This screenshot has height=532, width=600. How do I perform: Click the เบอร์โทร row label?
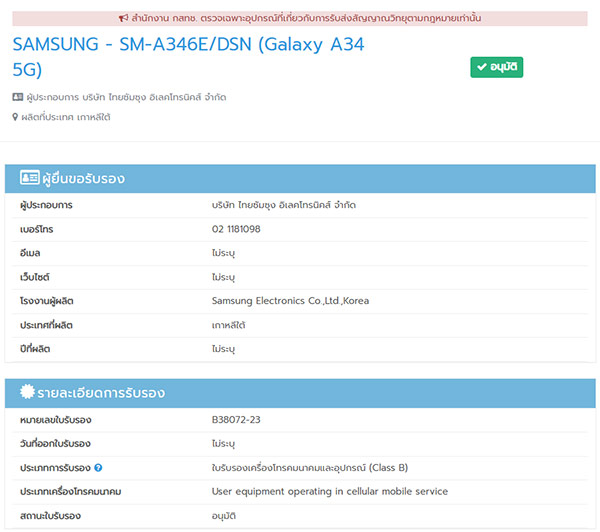[37, 229]
